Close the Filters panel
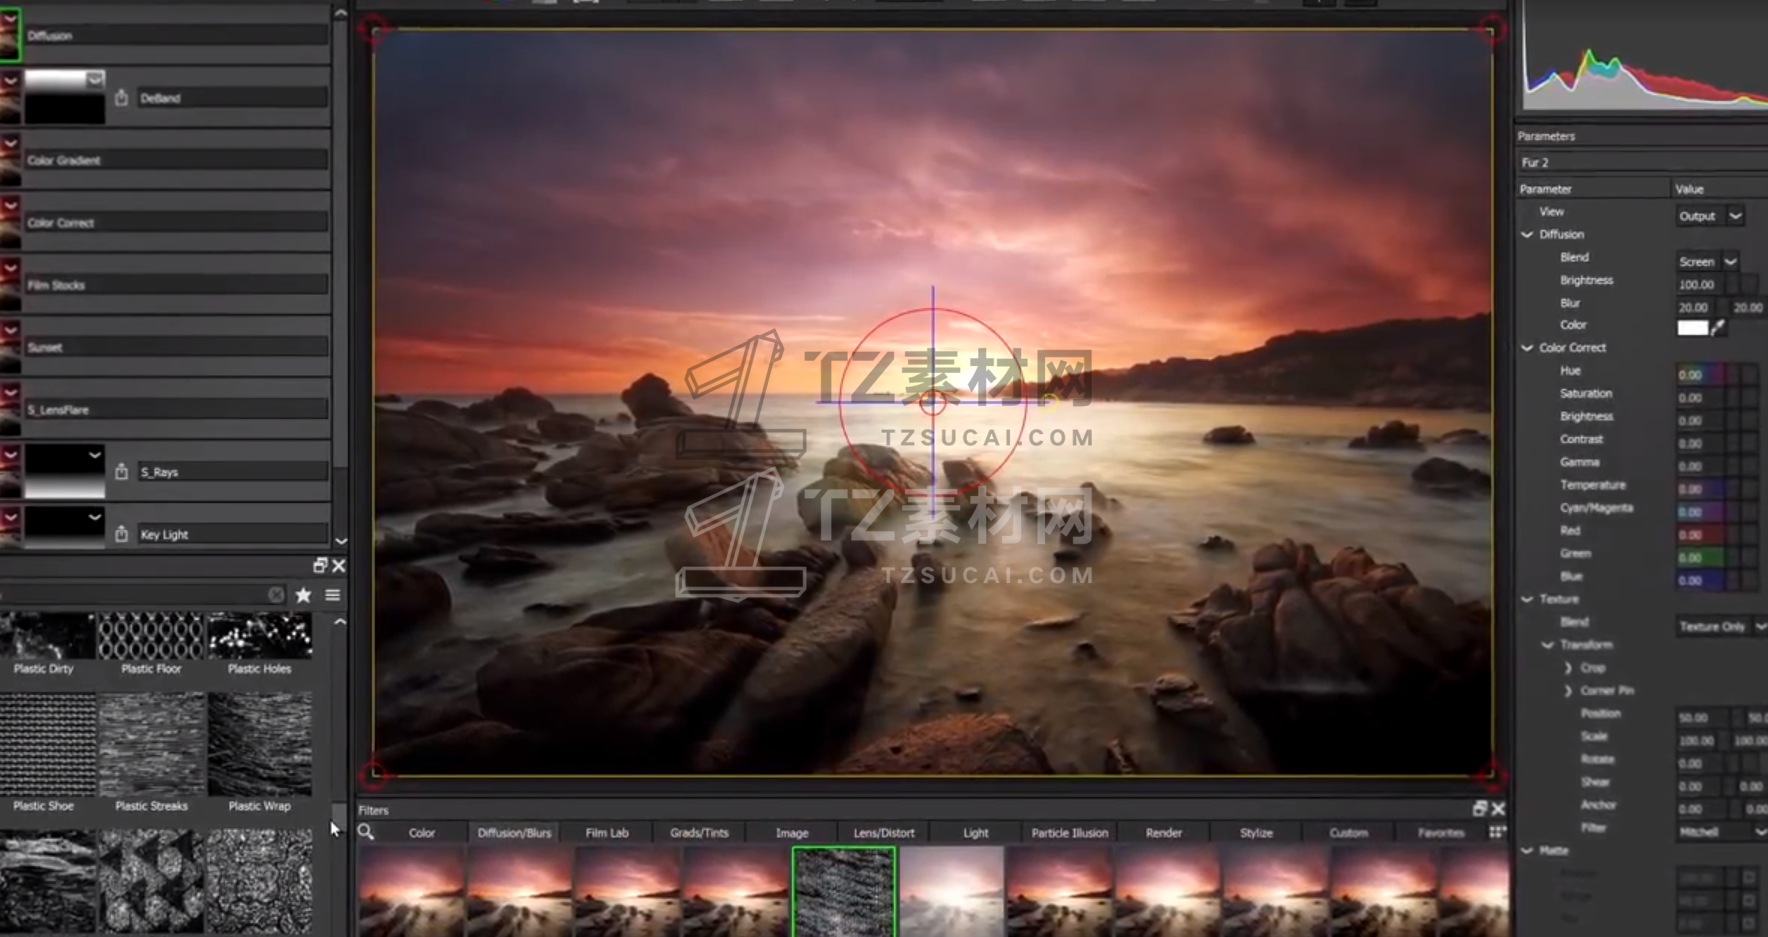The image size is (1768, 937). pyautogui.click(x=1498, y=808)
